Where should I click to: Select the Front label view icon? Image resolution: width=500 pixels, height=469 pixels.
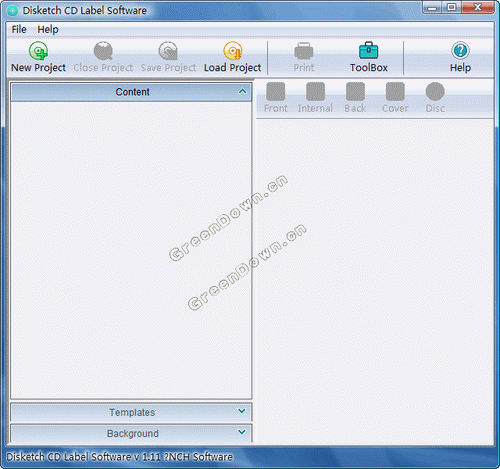(x=276, y=91)
